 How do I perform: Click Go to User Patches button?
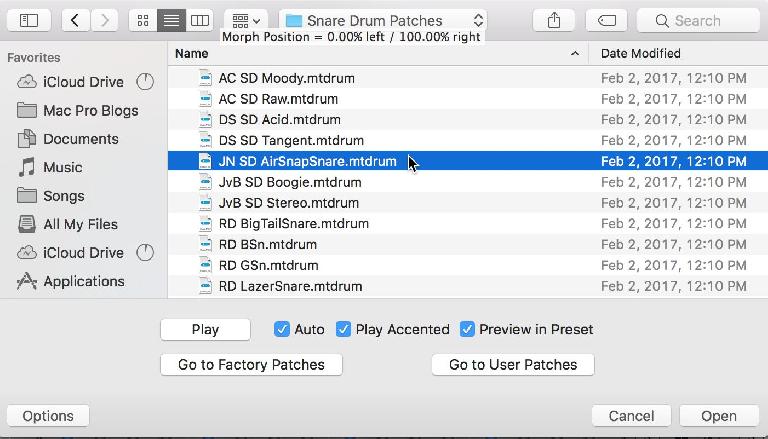513,365
